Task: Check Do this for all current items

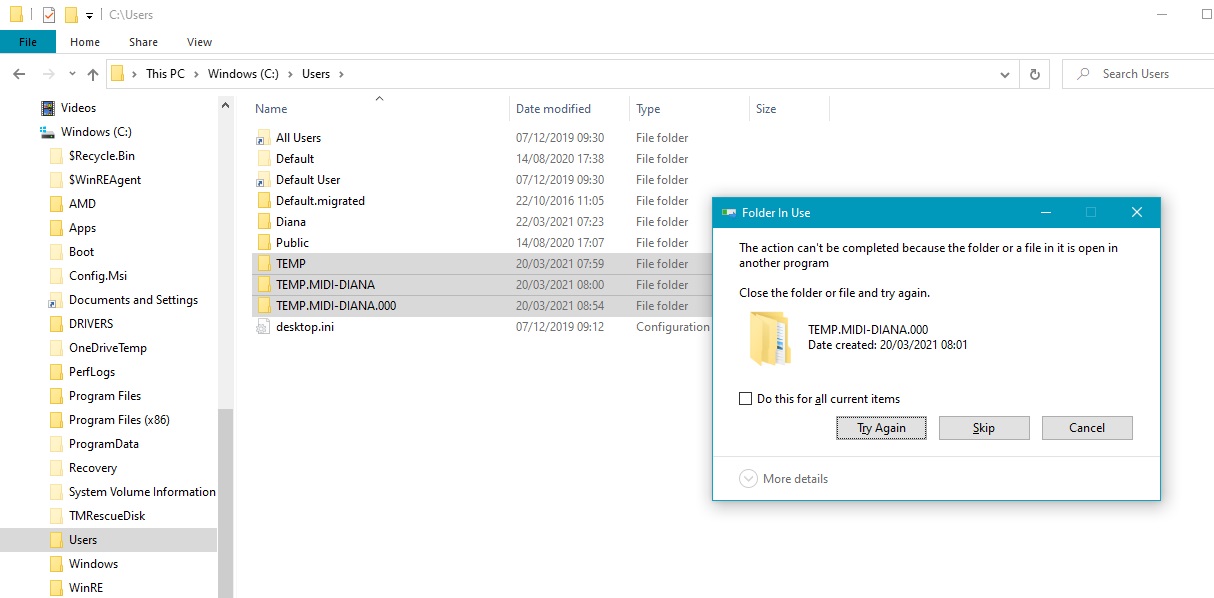Action: click(x=745, y=399)
